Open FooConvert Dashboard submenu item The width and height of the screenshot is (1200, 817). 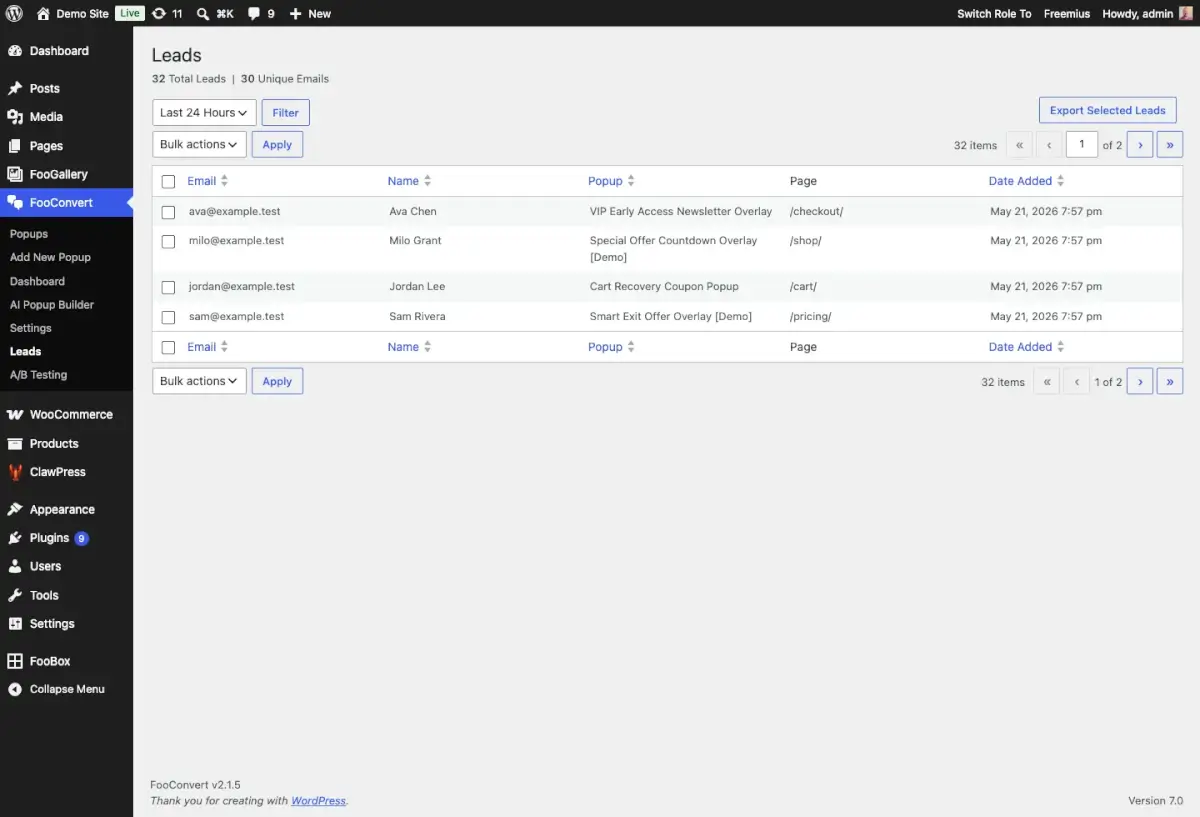37,282
